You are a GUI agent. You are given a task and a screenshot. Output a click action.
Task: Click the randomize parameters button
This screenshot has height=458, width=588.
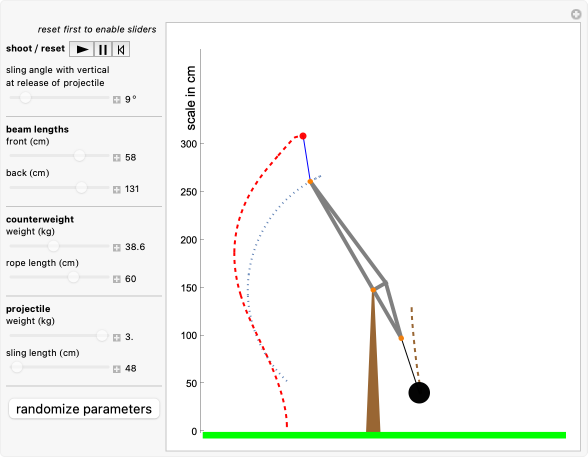pyautogui.click(x=84, y=409)
